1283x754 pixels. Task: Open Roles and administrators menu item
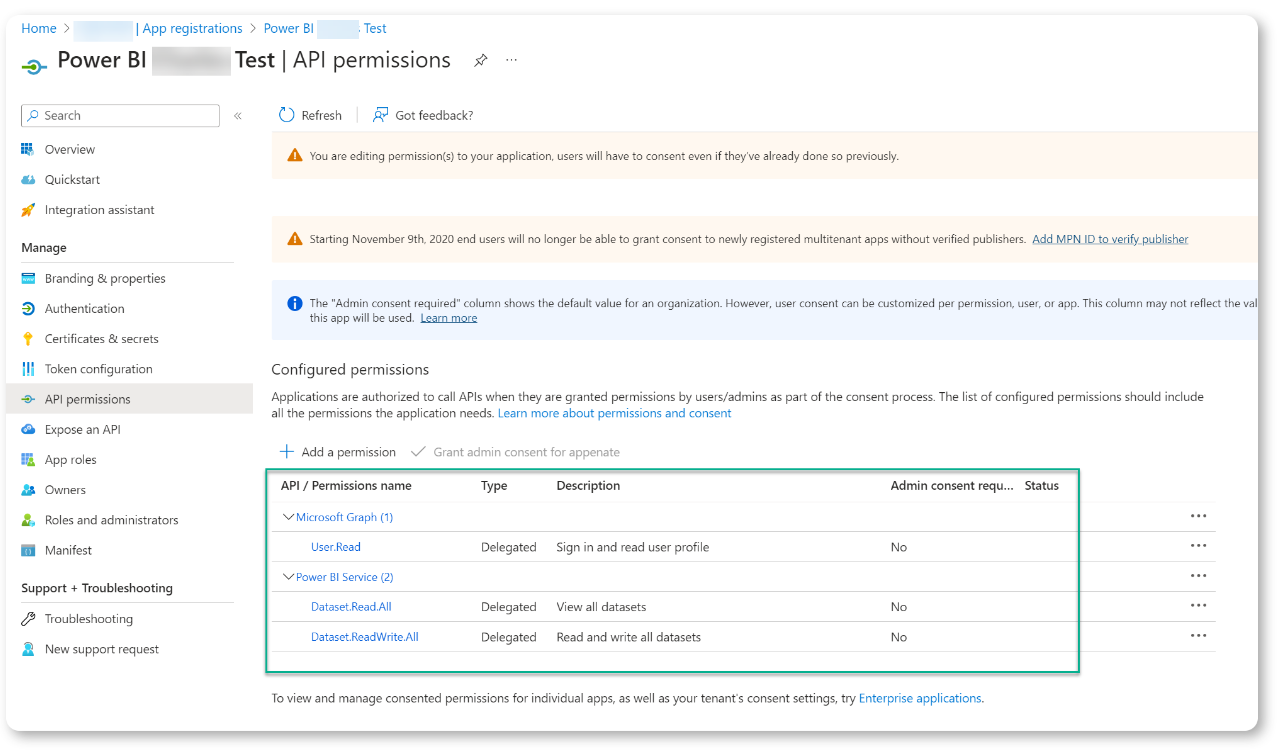(x=112, y=520)
